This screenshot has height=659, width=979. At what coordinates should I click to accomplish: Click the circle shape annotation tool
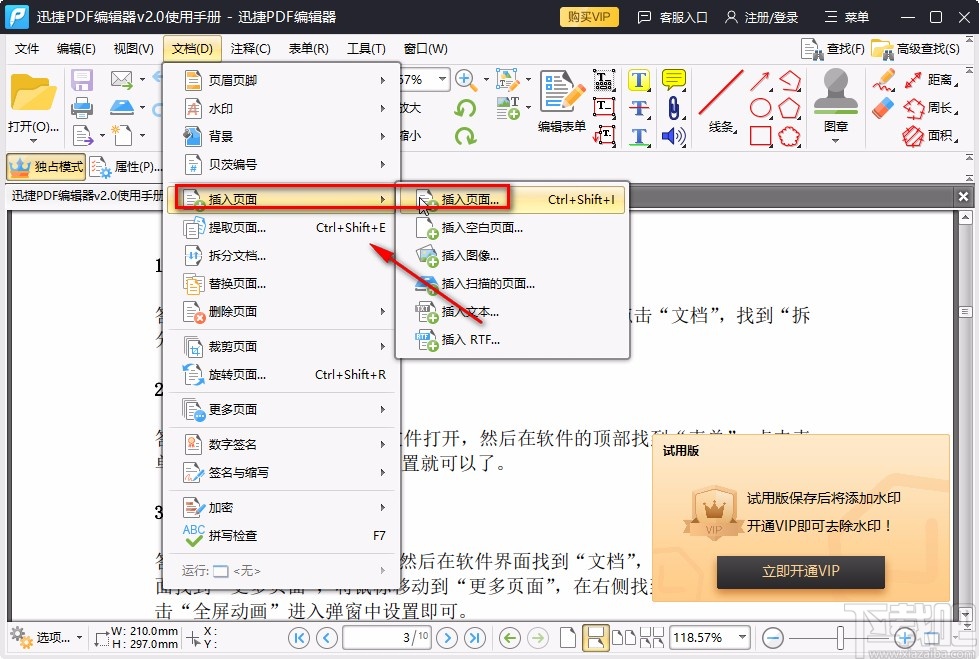(761, 107)
